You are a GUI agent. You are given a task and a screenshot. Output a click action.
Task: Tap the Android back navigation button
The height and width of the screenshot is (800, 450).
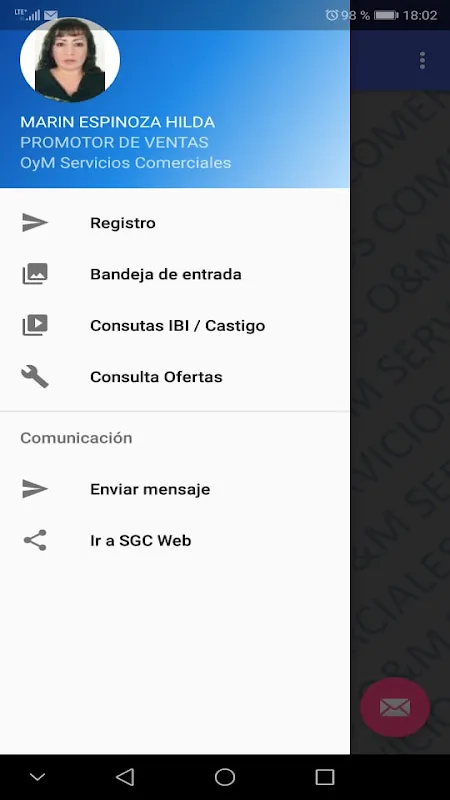click(x=125, y=777)
